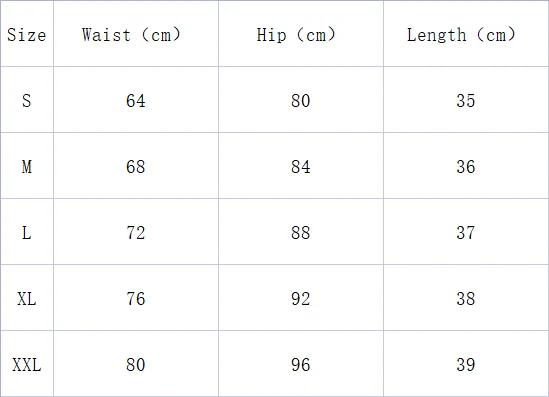Viewport: 549px width, 397px height.
Task: Click the XL size label
Action: click(27, 299)
